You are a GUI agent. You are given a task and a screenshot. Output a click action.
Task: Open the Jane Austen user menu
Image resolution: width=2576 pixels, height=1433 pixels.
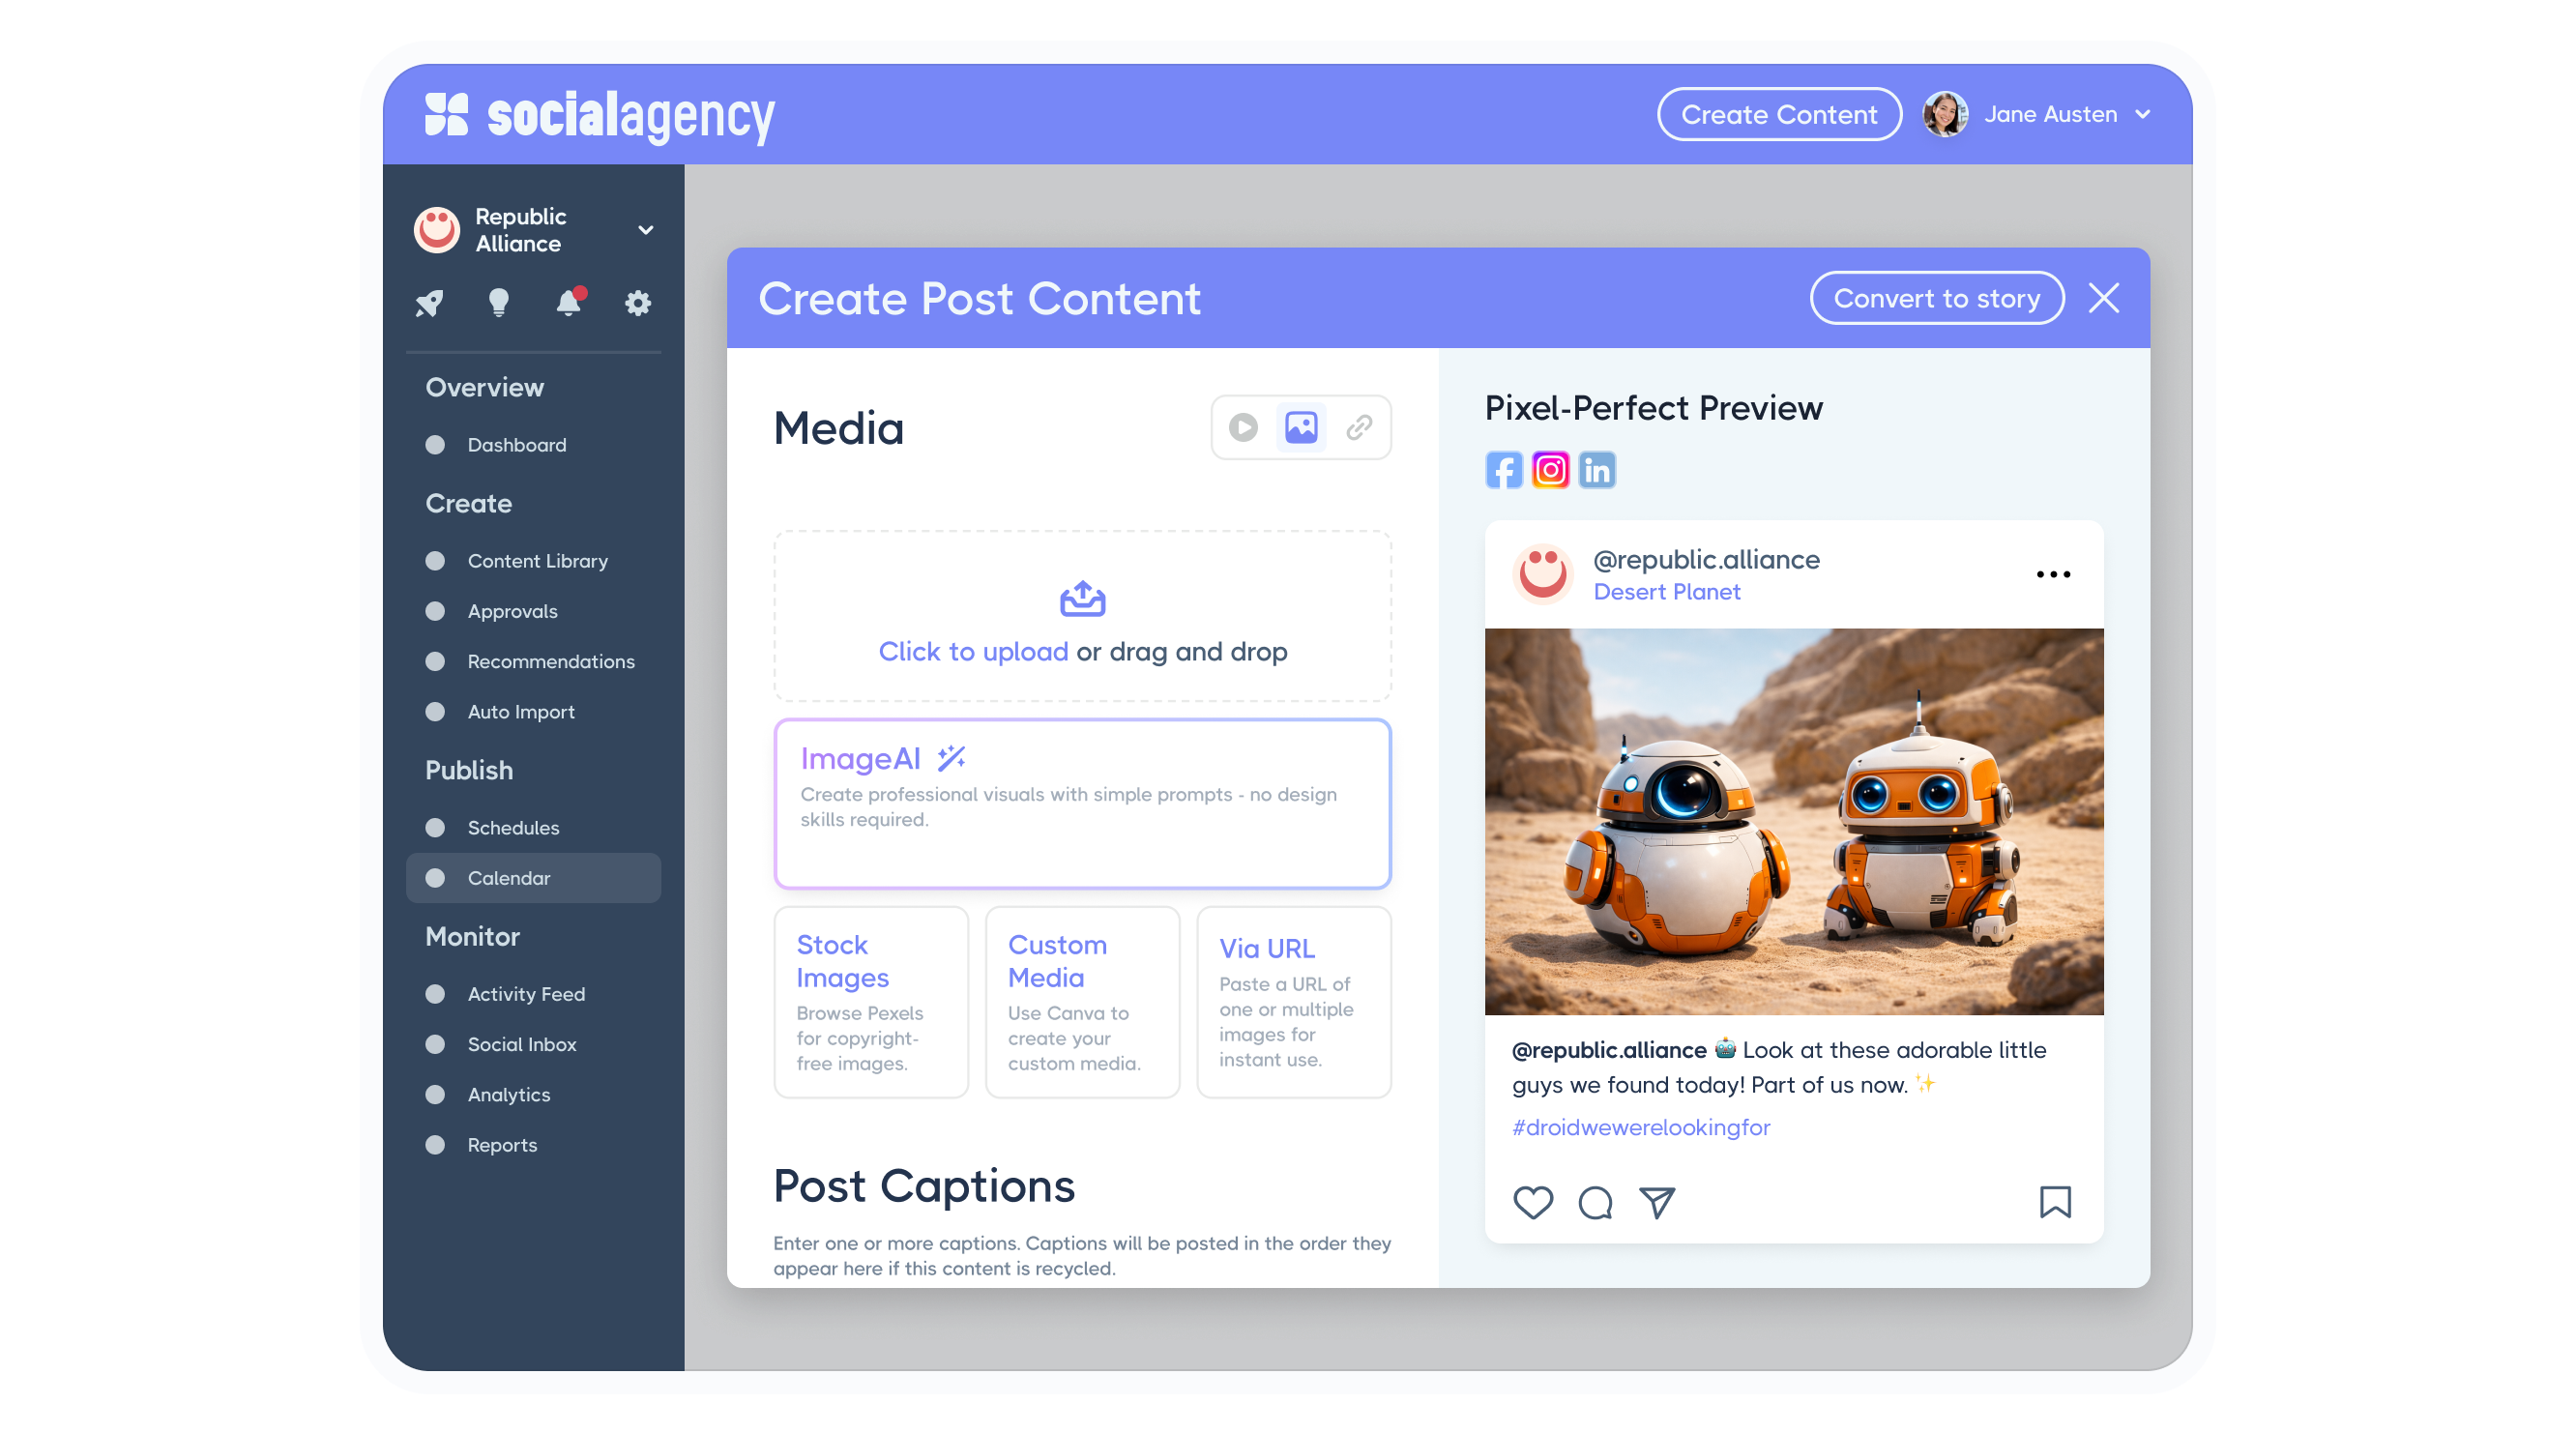click(x=2050, y=115)
